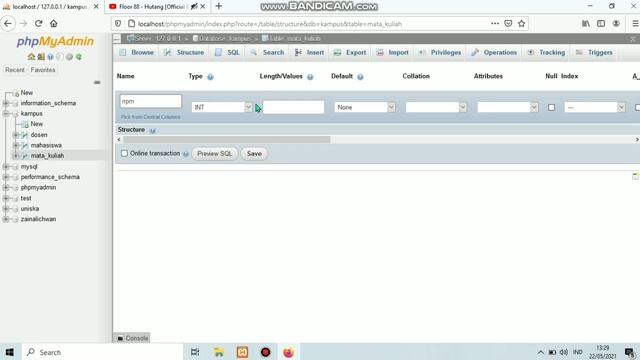
Task: Click the collapse-all icon in navigation panel
Action: (97, 82)
